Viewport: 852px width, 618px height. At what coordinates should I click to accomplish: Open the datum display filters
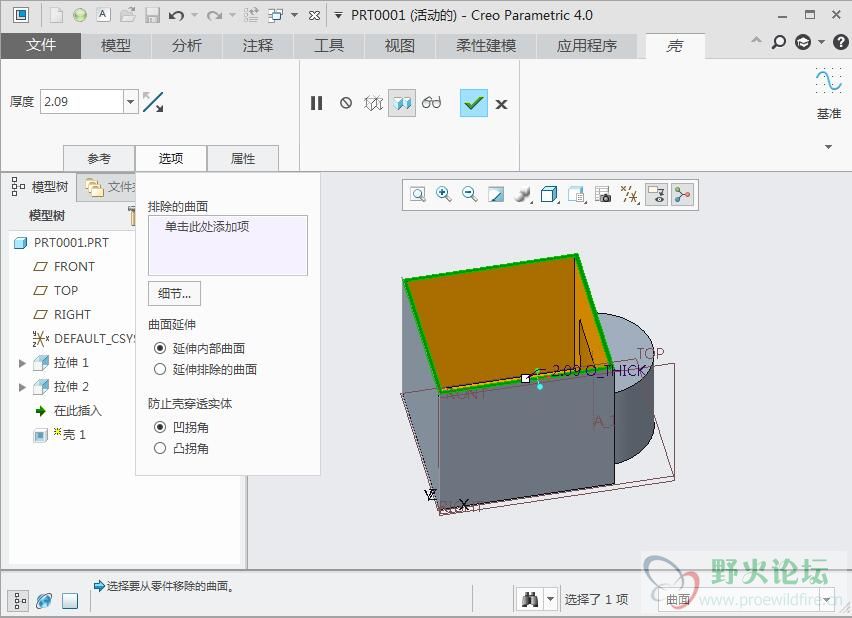[630, 195]
